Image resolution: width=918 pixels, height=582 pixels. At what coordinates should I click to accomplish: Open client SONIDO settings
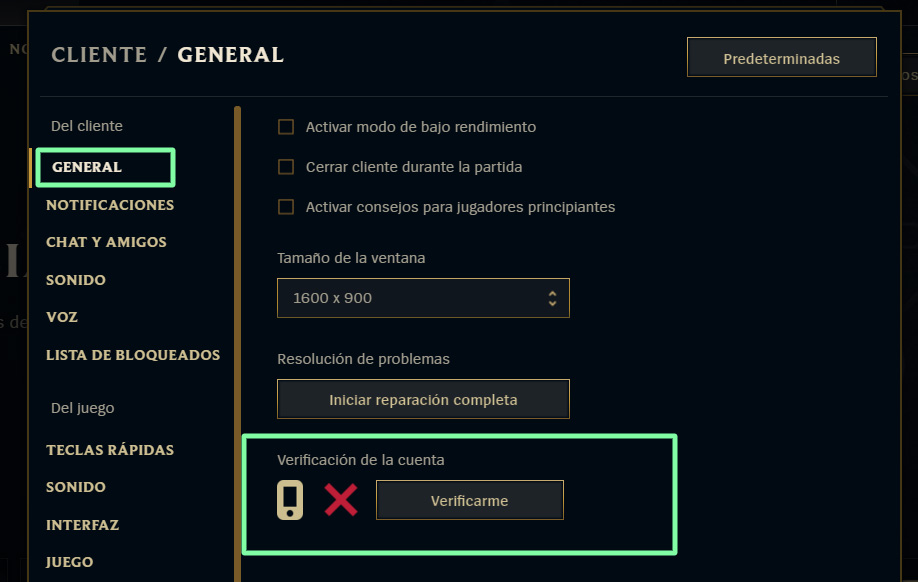click(x=76, y=280)
